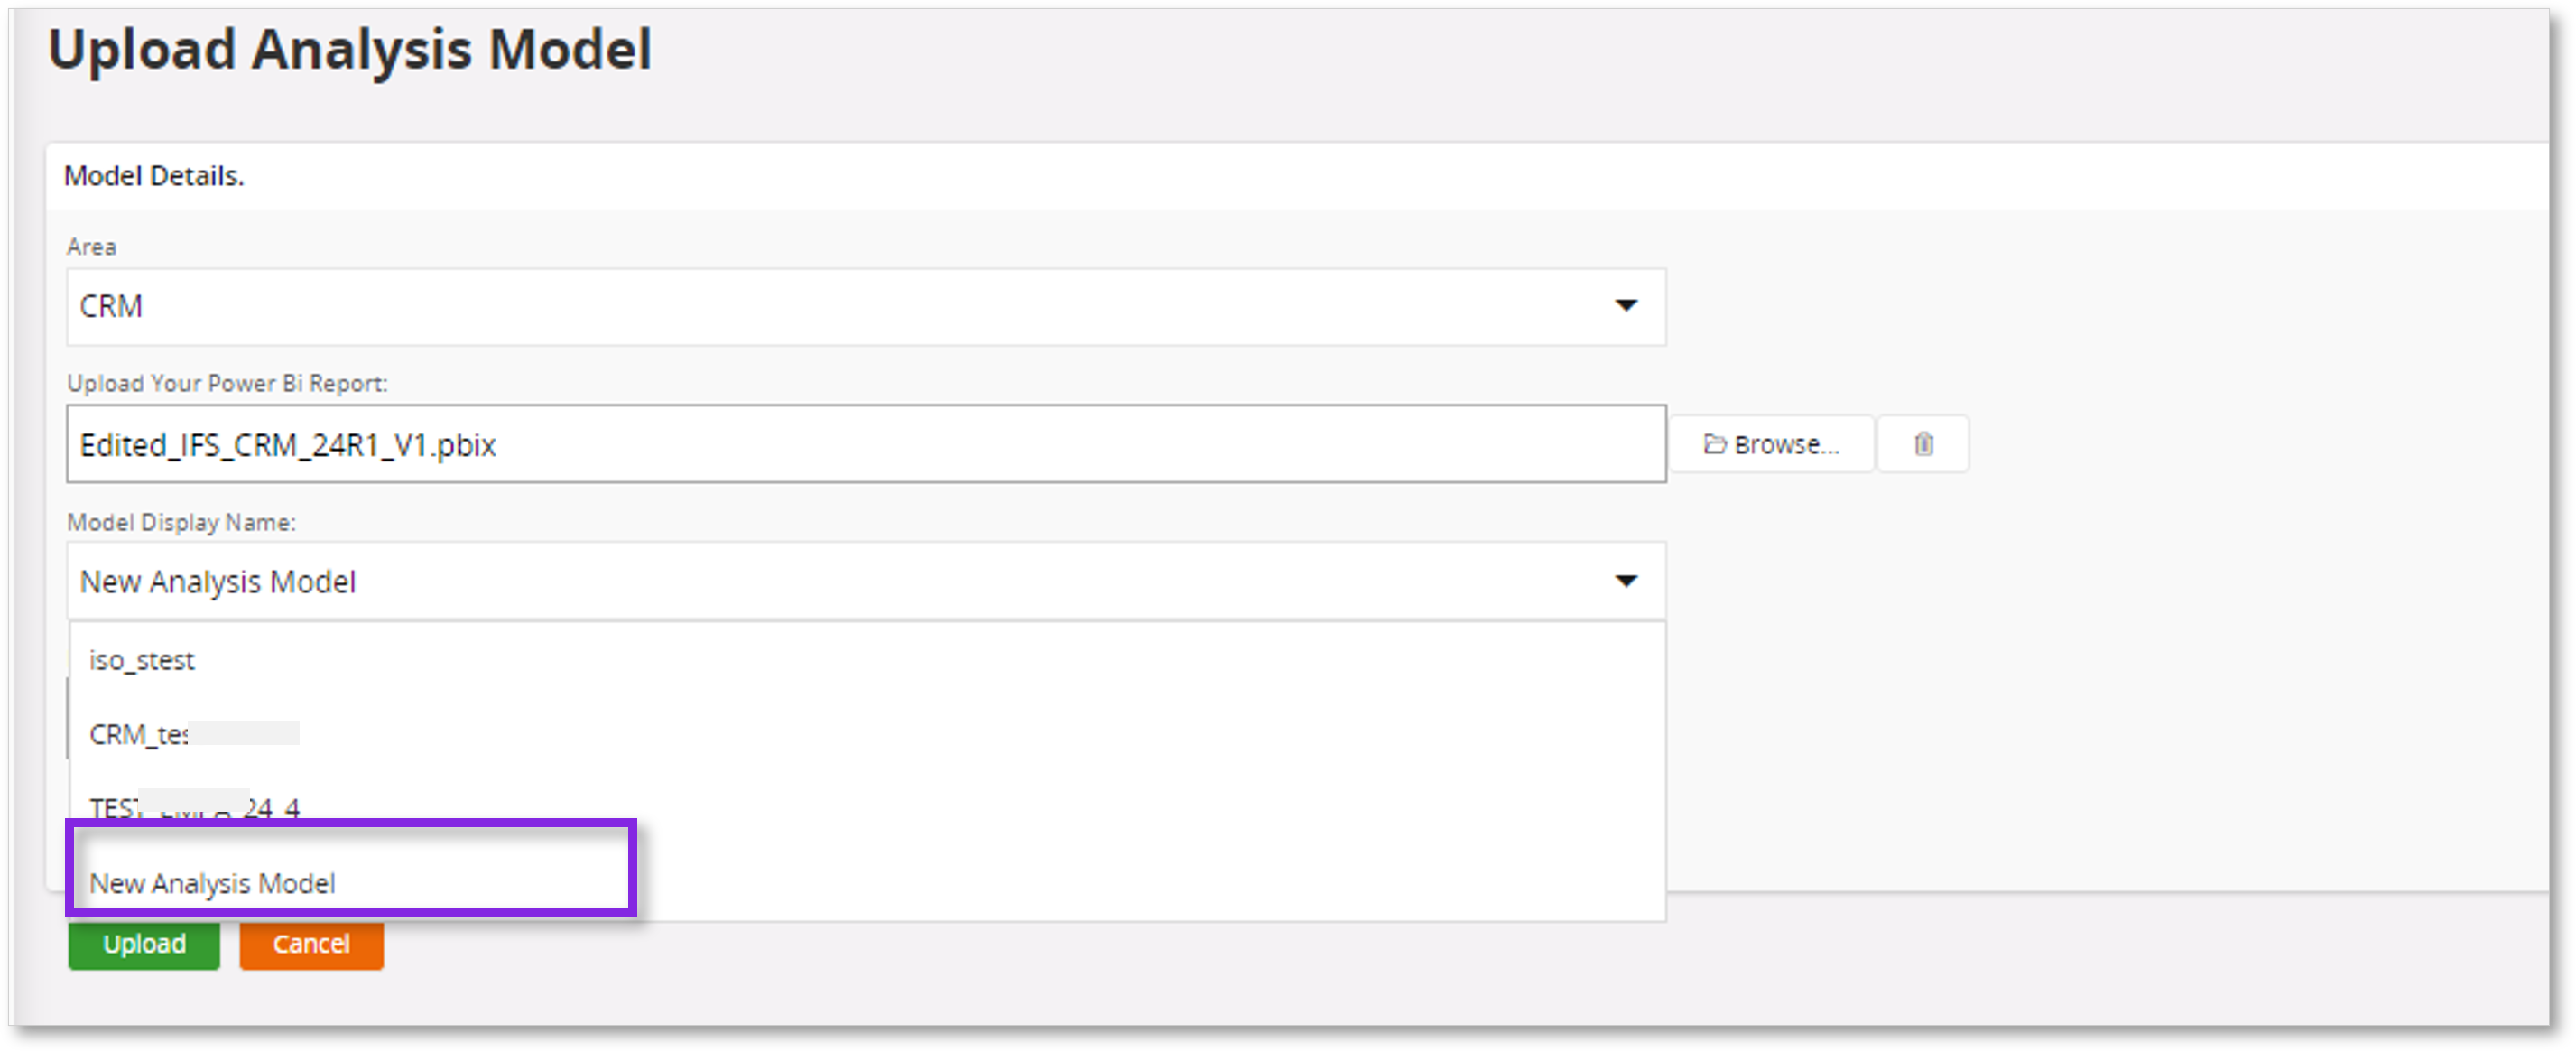
Task: Choose the CRM_tes model option
Action: tap(140, 735)
